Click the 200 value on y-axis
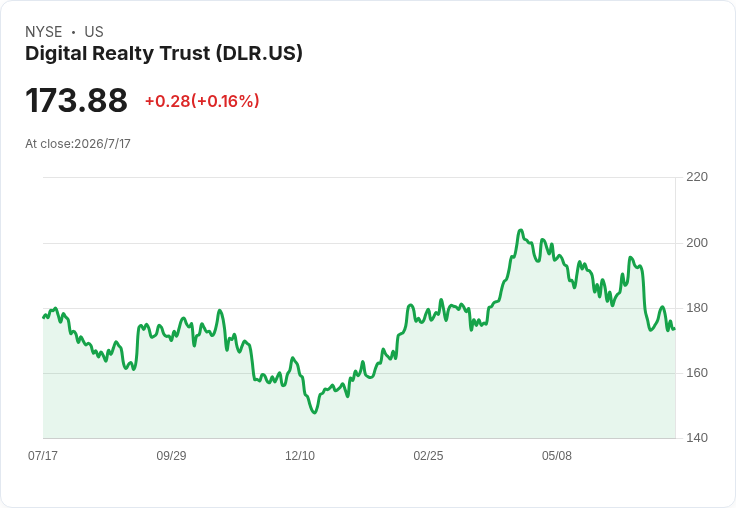This screenshot has width=736, height=508. click(697, 243)
